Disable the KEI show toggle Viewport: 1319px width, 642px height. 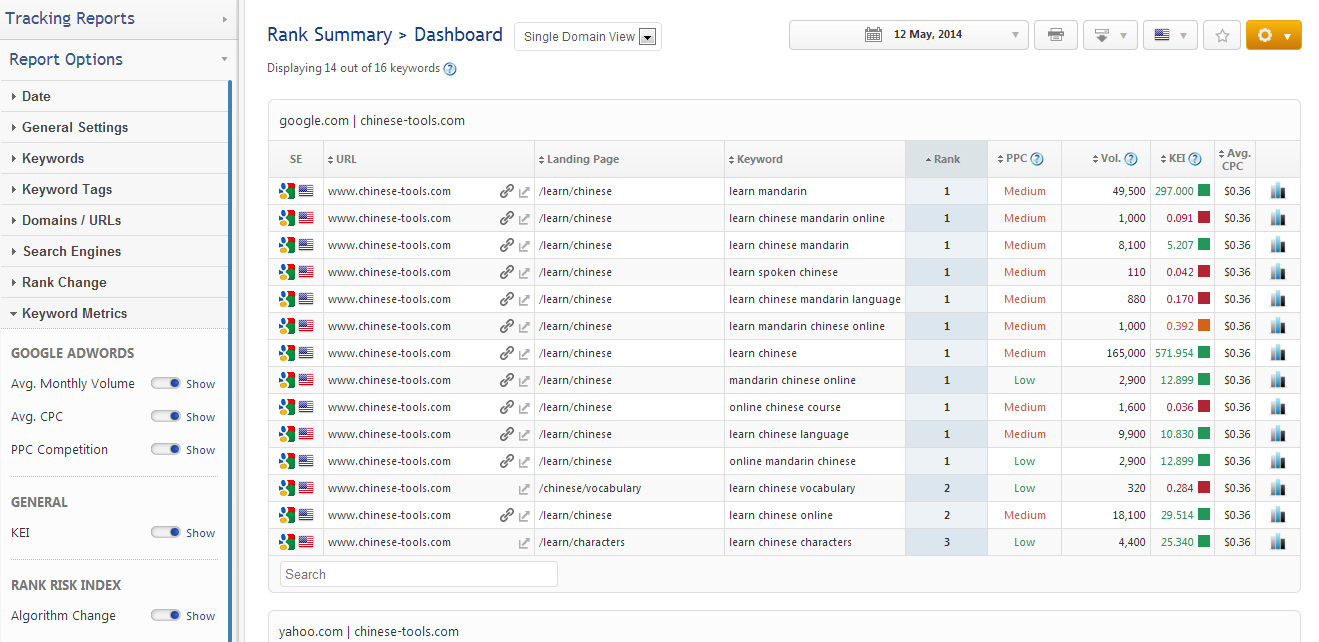166,533
